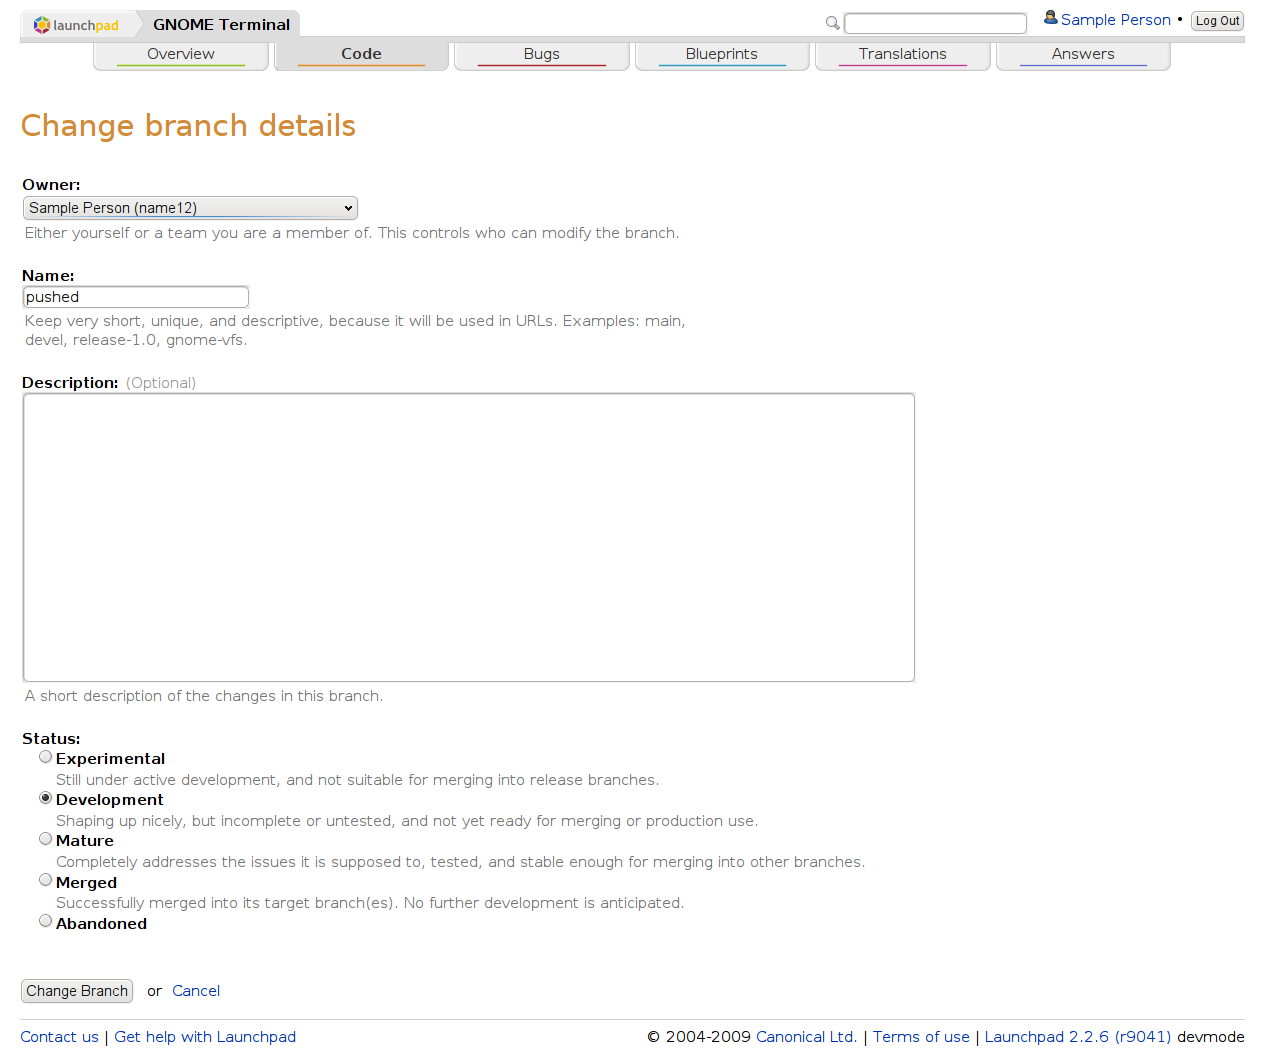Click inside the Description text area
This screenshot has height=1056, width=1265.
coord(469,537)
